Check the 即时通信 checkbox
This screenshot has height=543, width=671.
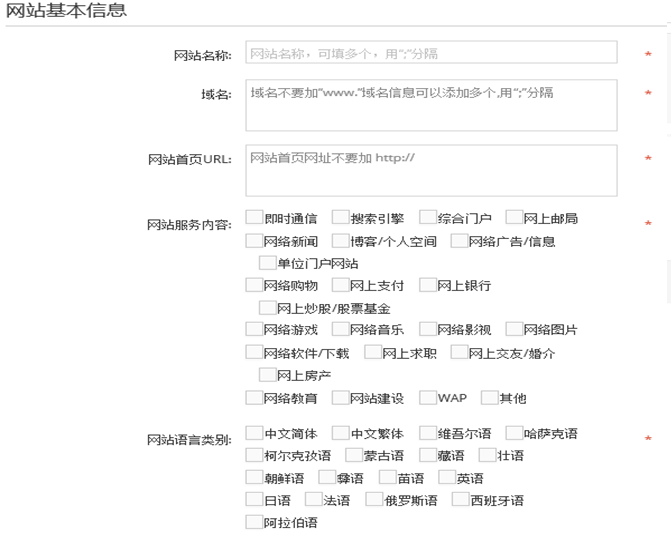click(x=254, y=218)
